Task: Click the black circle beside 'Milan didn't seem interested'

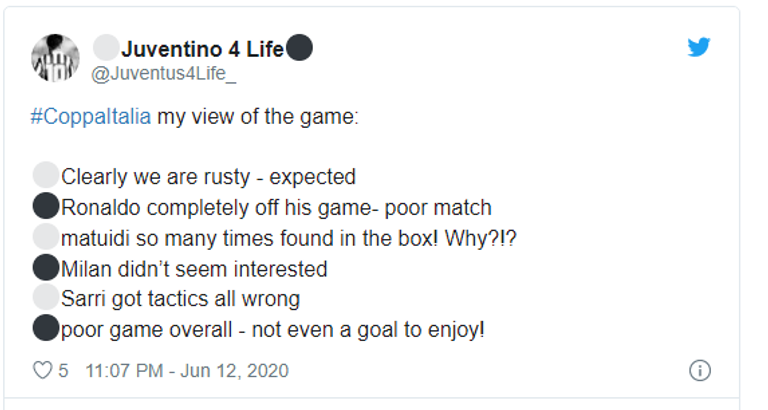Action: click(x=45, y=268)
